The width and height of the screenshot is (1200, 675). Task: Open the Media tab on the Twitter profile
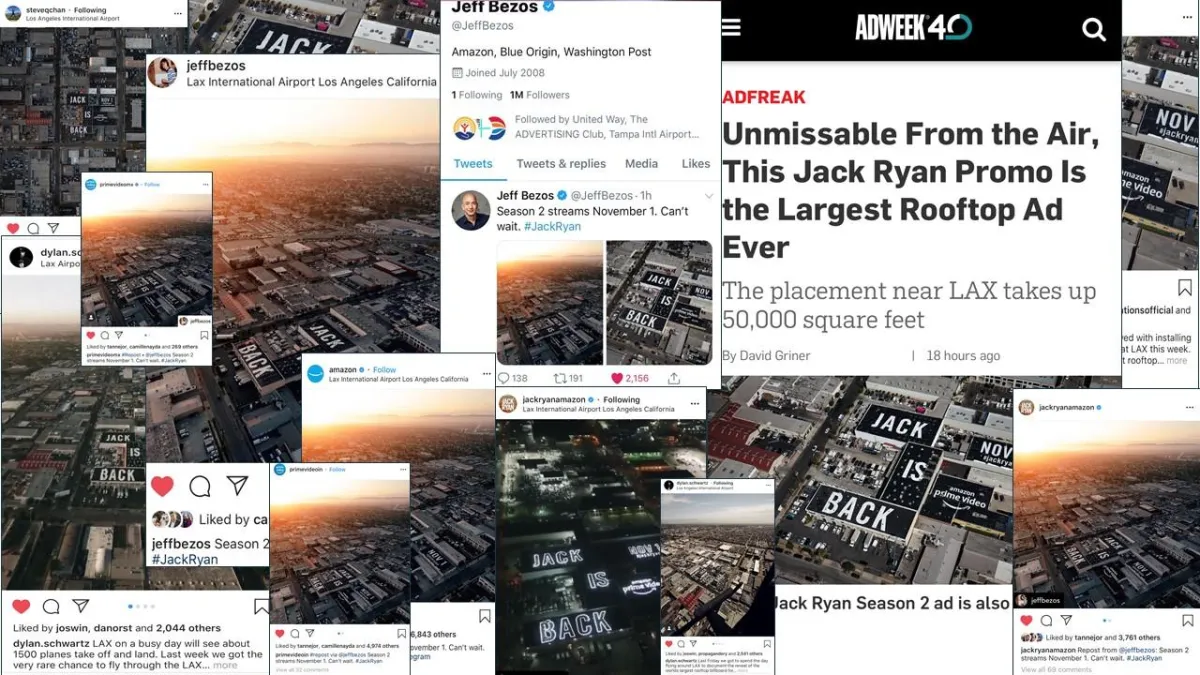[x=641, y=164]
